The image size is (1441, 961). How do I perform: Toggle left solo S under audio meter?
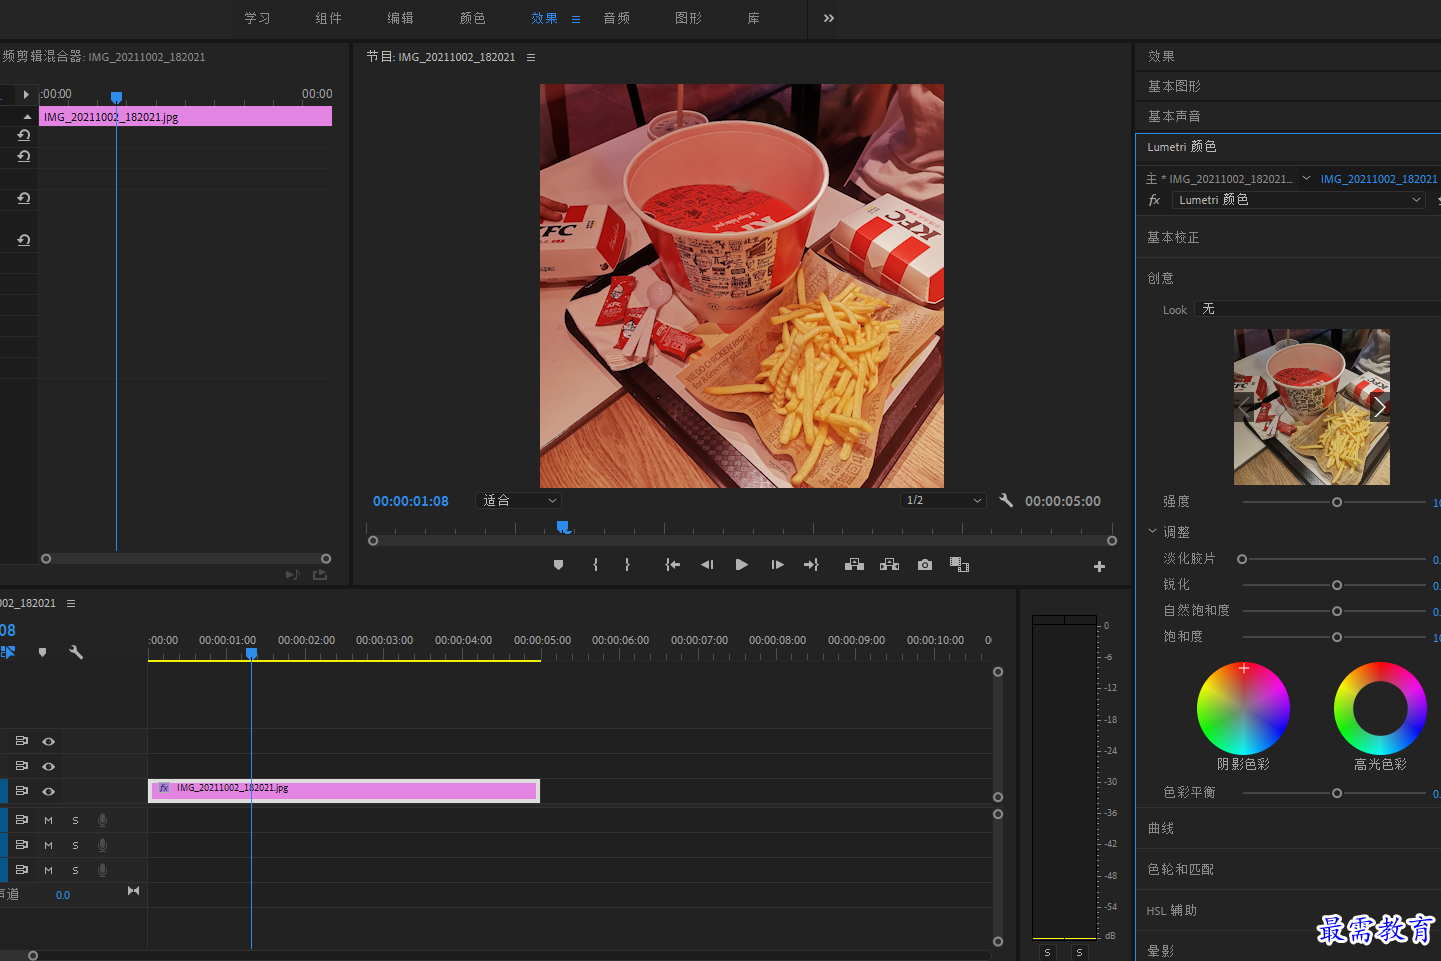1047,952
